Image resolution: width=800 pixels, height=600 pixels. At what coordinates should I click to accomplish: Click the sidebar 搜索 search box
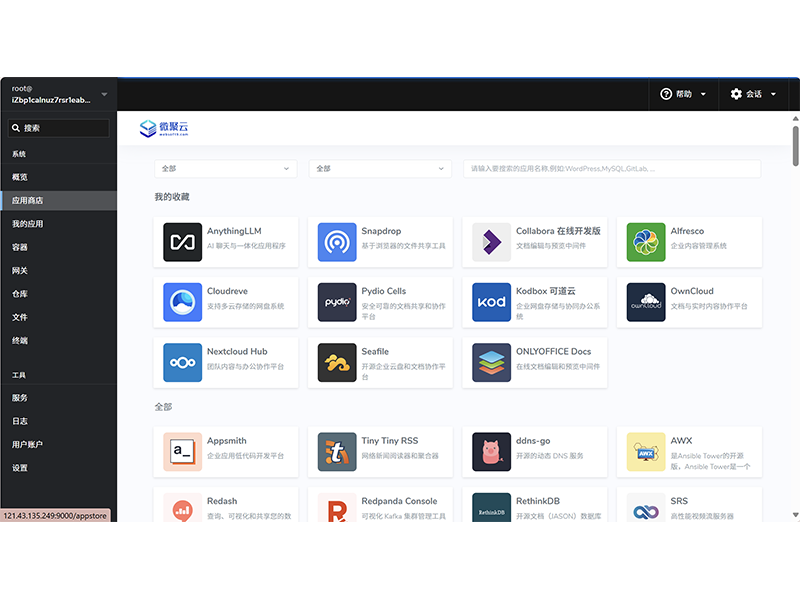[59, 128]
